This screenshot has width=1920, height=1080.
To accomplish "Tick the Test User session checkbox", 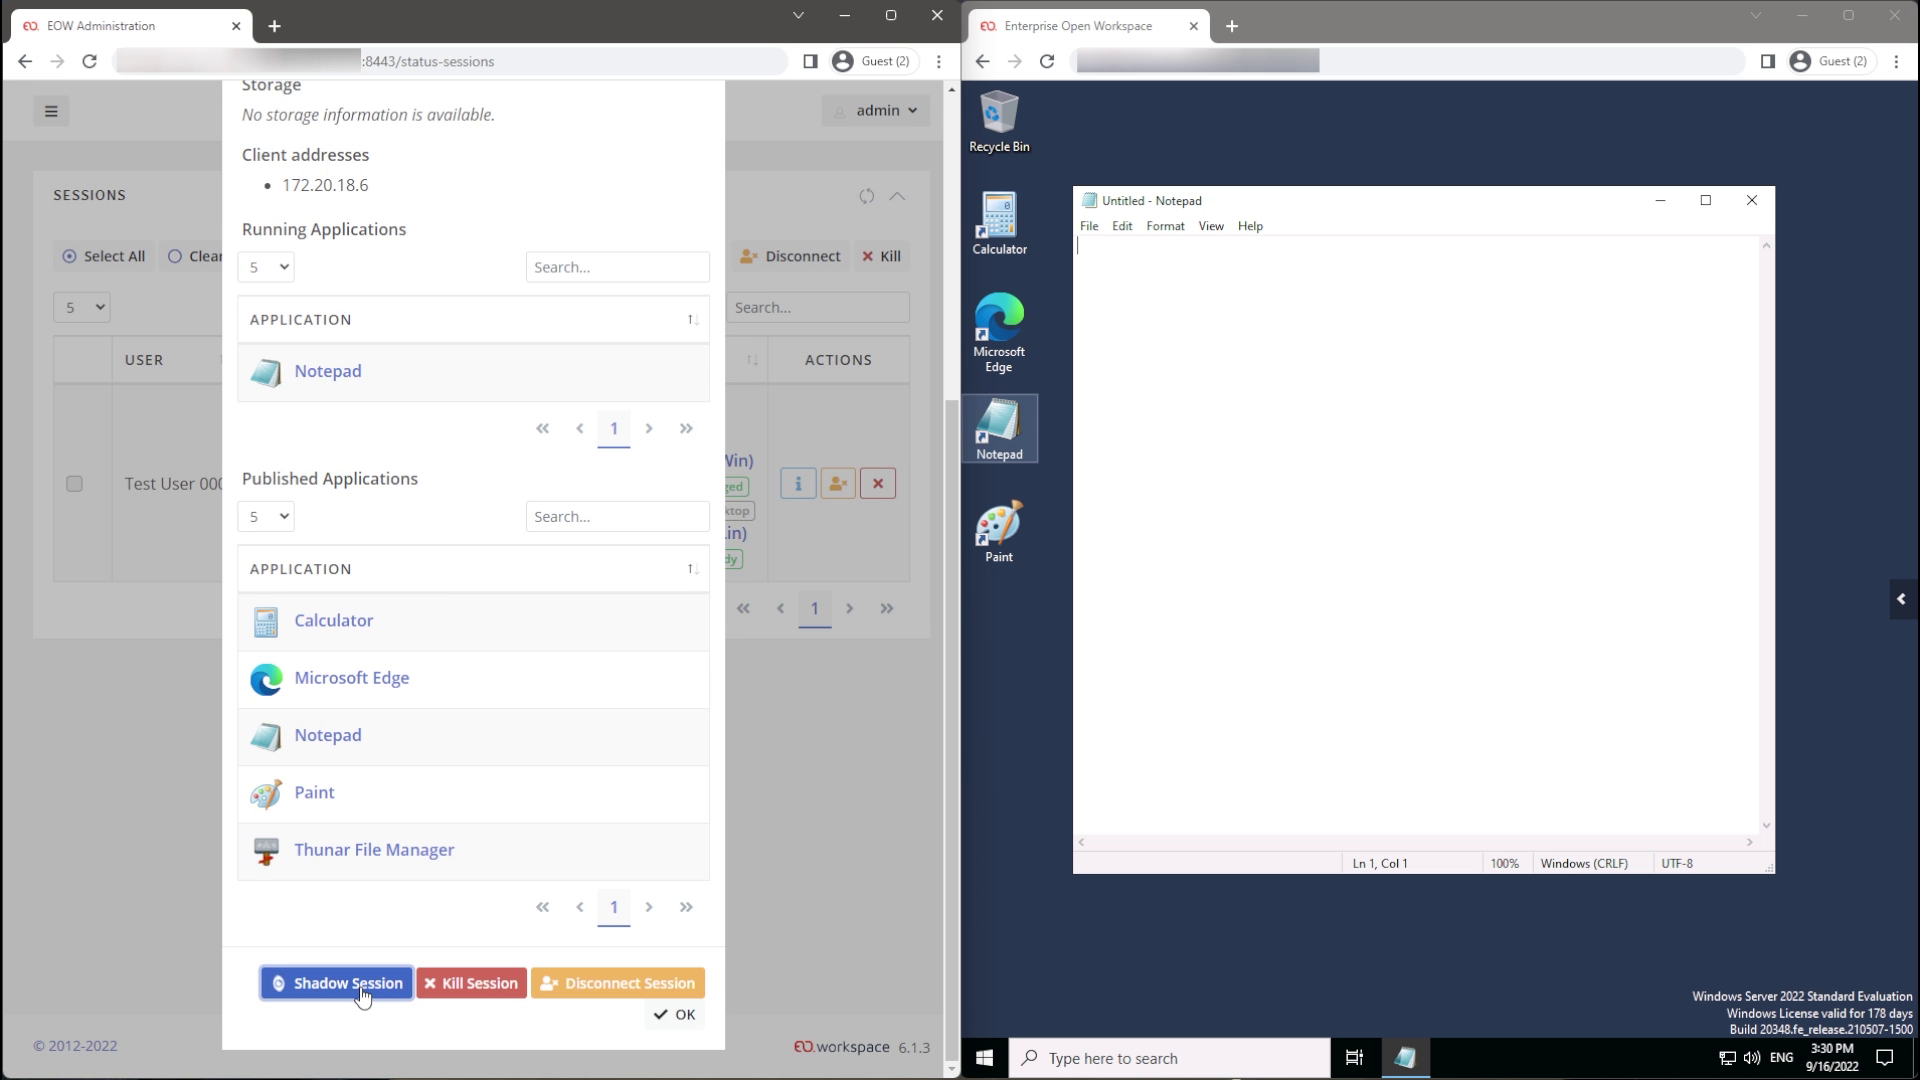I will point(74,484).
